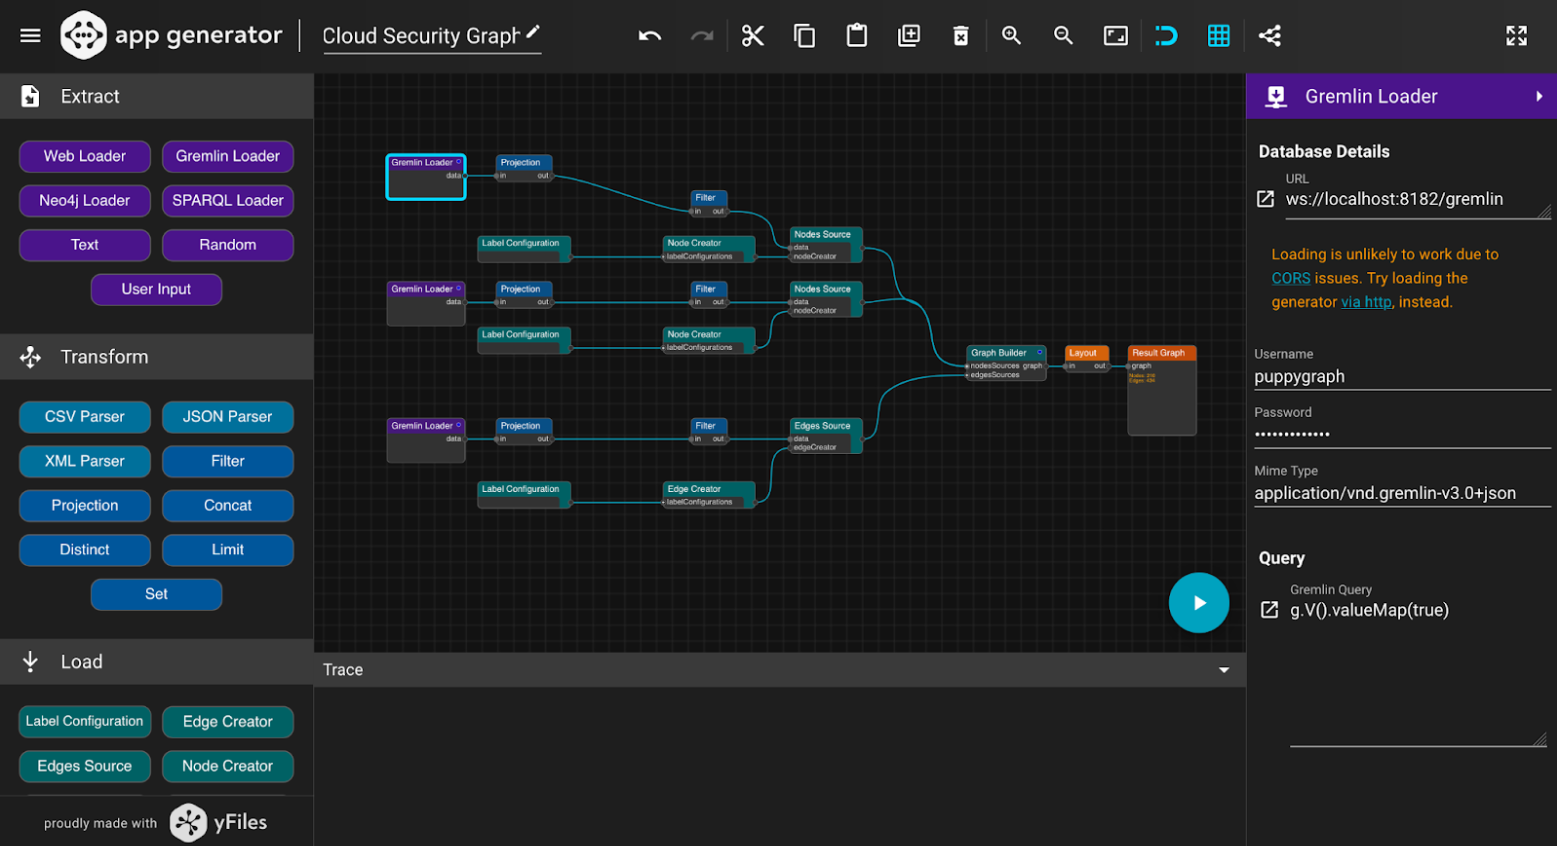Open the hamburger menu
The height and width of the screenshot is (846, 1557).
(29, 34)
